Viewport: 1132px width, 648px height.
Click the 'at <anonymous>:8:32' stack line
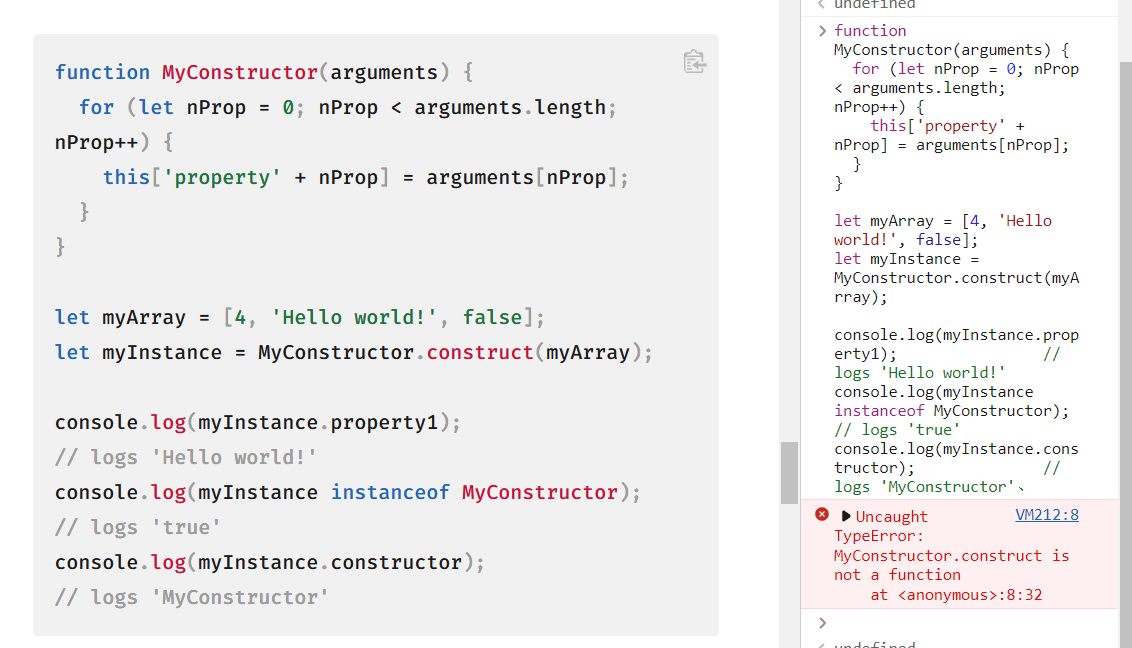pyautogui.click(x=956, y=595)
